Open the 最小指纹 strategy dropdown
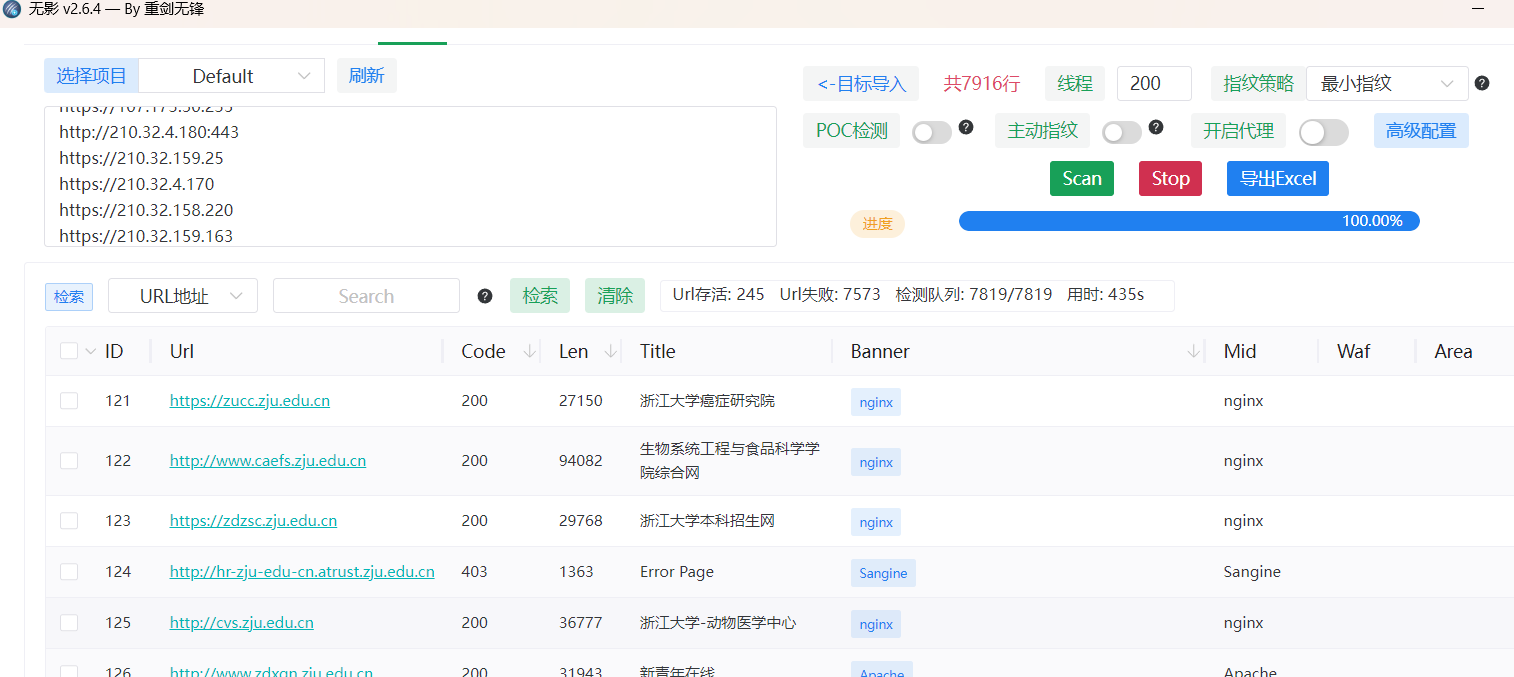Image resolution: width=1514 pixels, height=677 pixels. click(x=1387, y=84)
